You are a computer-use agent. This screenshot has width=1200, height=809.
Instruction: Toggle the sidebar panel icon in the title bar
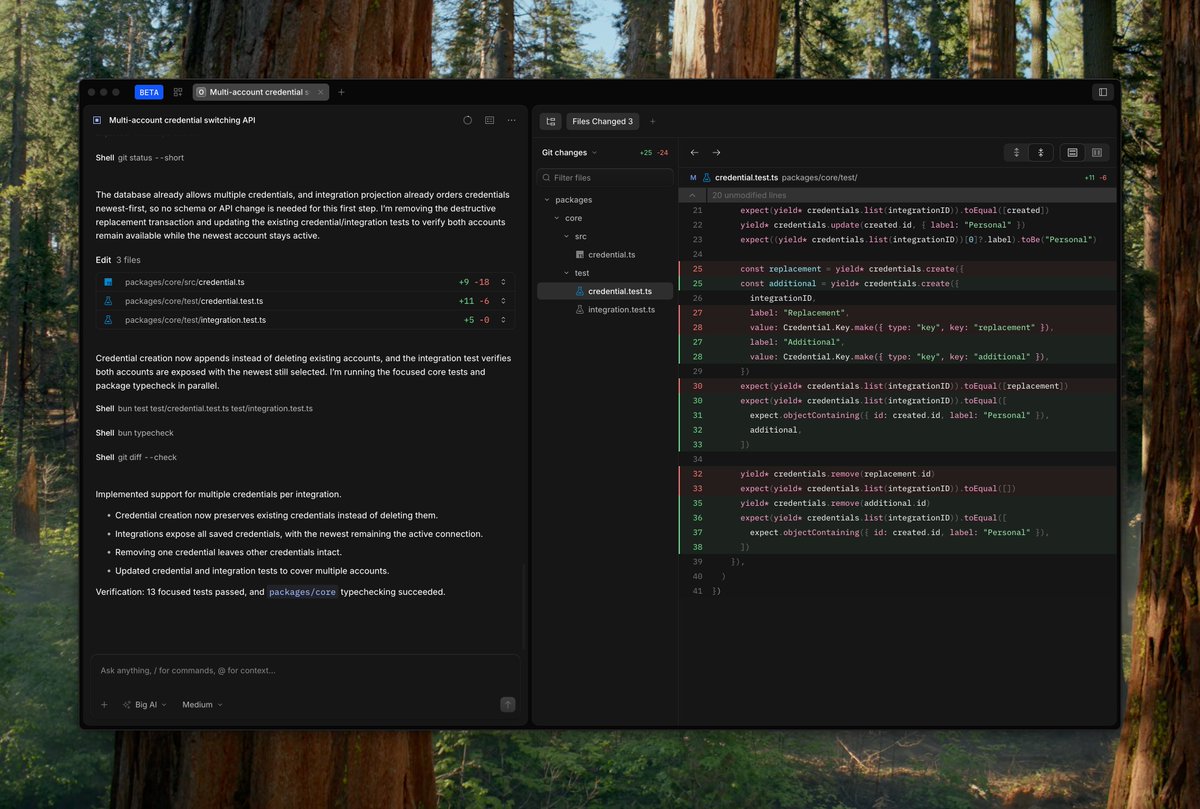tap(1103, 92)
